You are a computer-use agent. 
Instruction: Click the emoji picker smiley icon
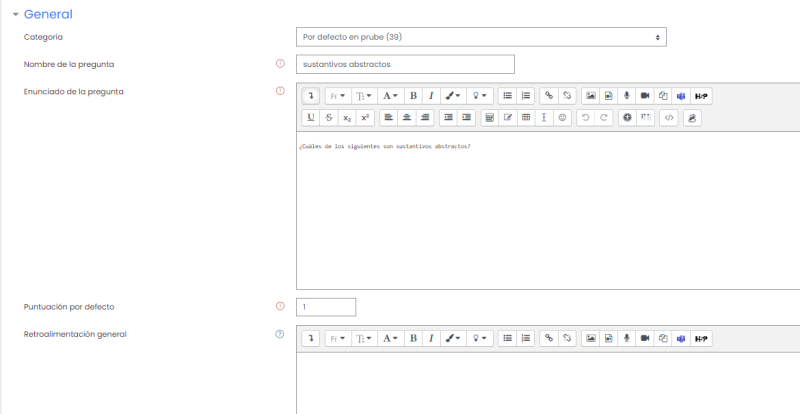tap(563, 117)
